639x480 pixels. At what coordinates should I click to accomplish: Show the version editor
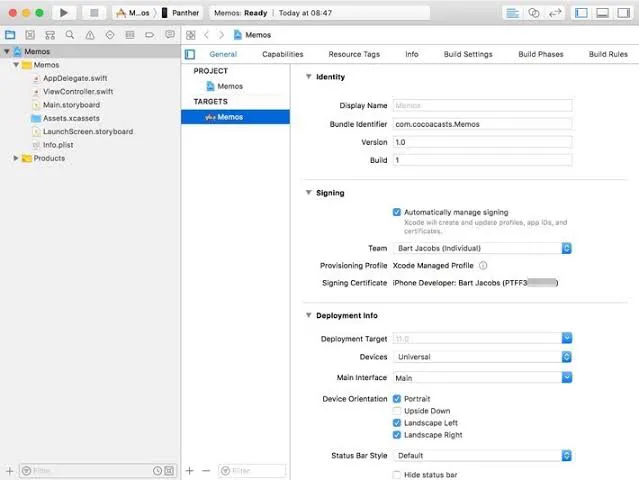pos(555,13)
